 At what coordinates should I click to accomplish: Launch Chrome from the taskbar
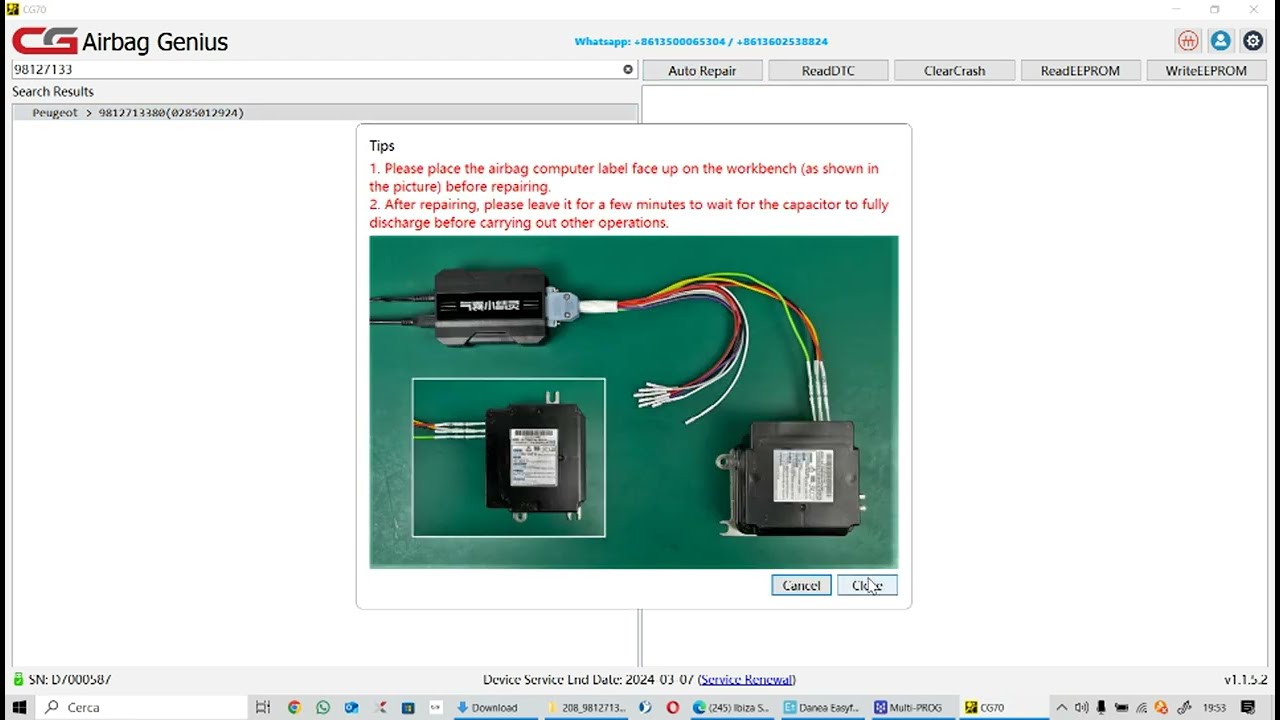pyautogui.click(x=294, y=707)
